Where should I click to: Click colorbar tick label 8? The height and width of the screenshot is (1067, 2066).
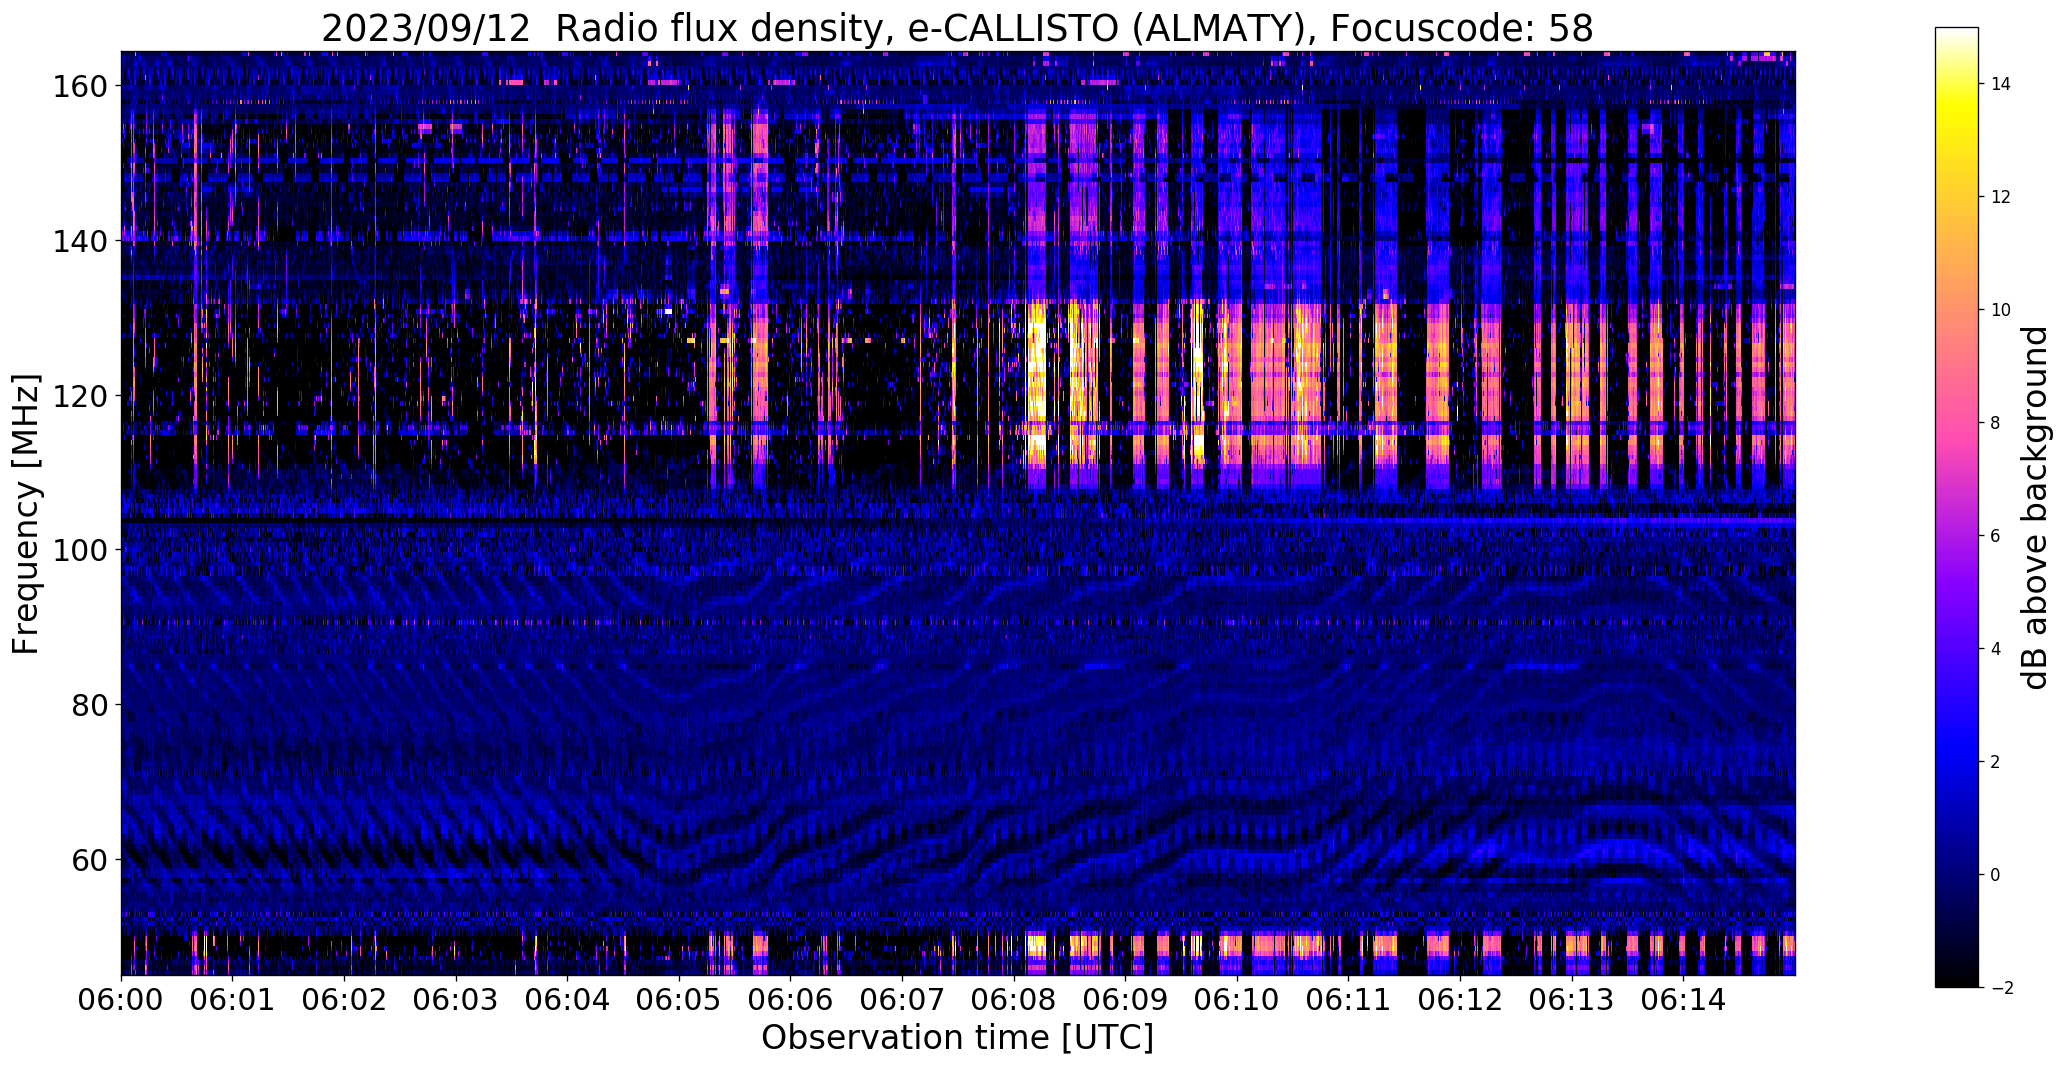[x=1996, y=423]
